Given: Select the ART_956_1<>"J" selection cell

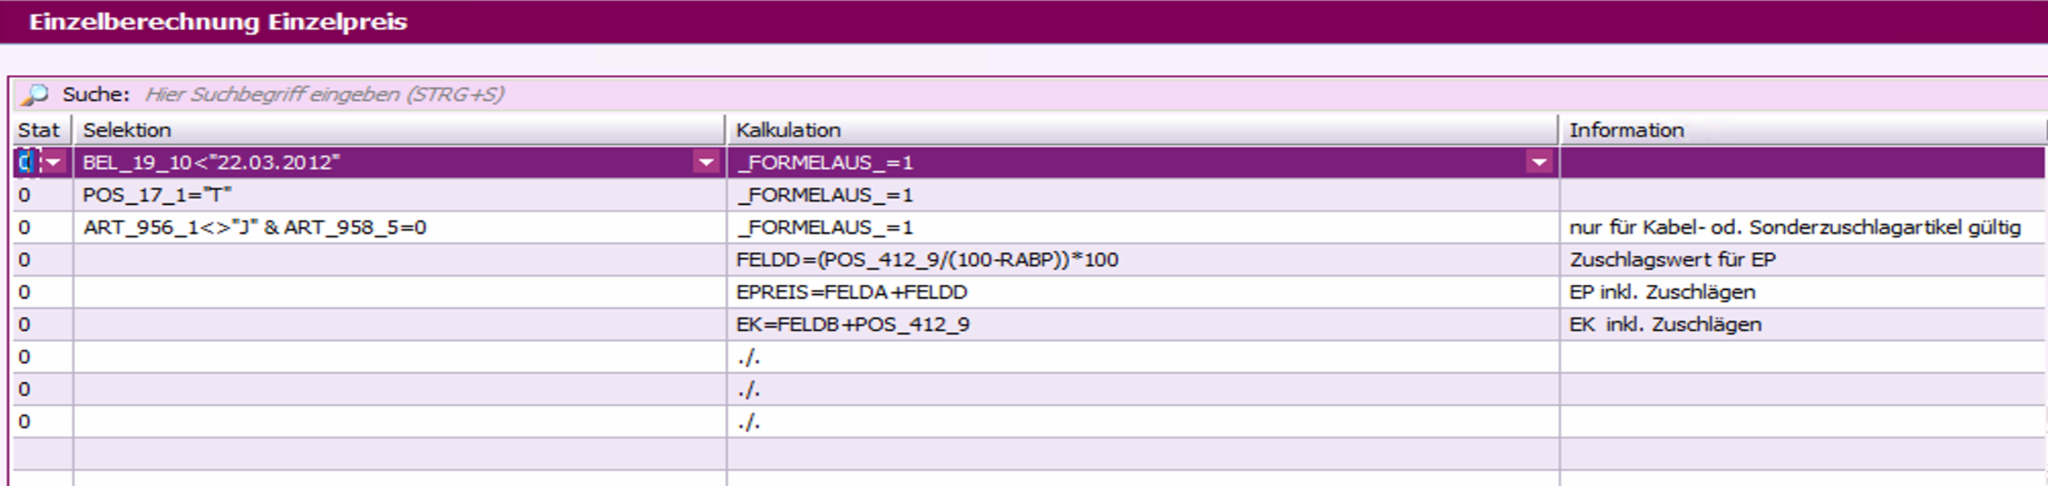Looking at the screenshot, I should click(398, 227).
